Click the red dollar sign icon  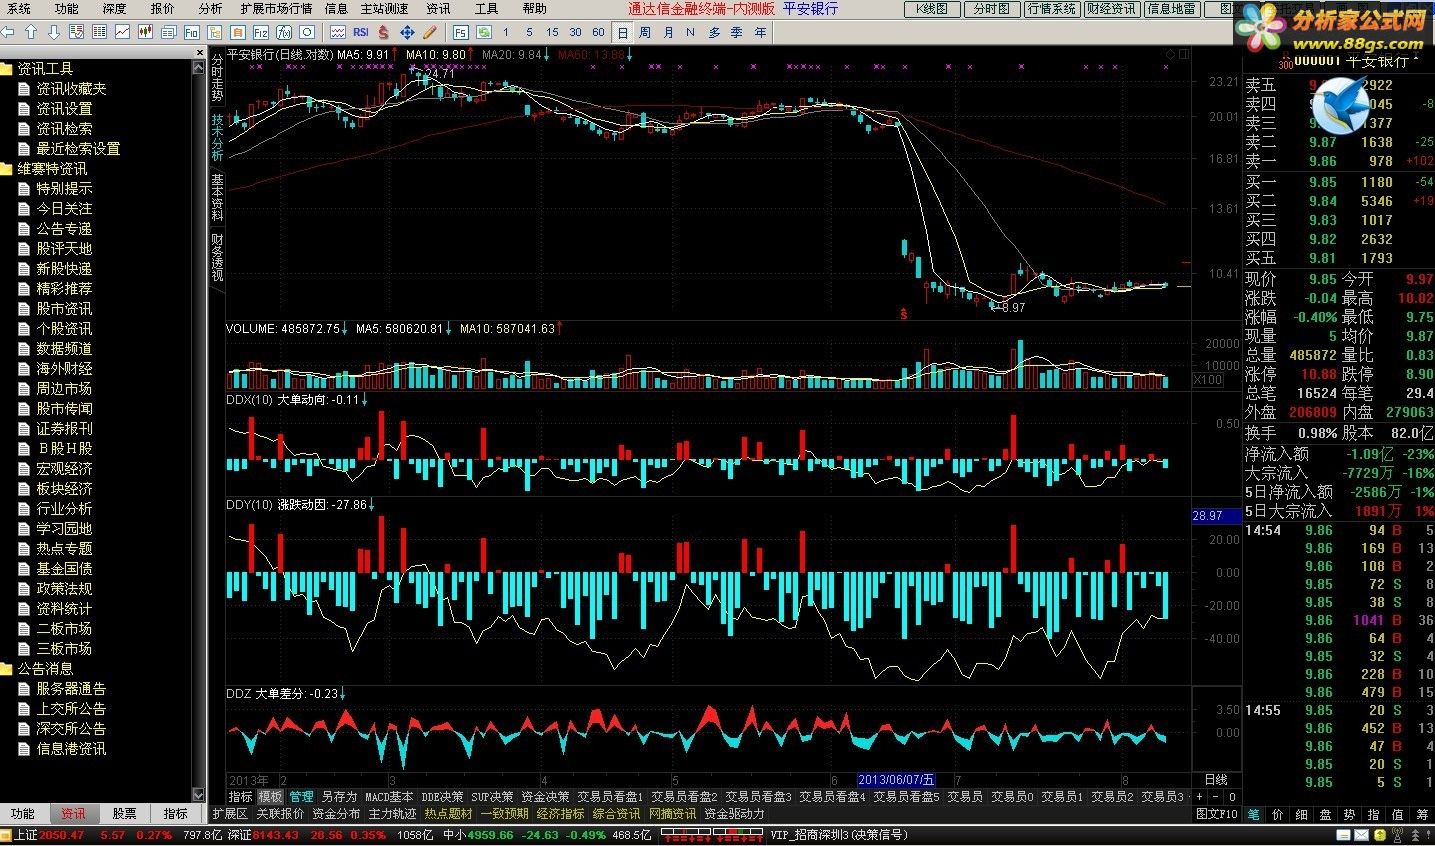[x=384, y=32]
